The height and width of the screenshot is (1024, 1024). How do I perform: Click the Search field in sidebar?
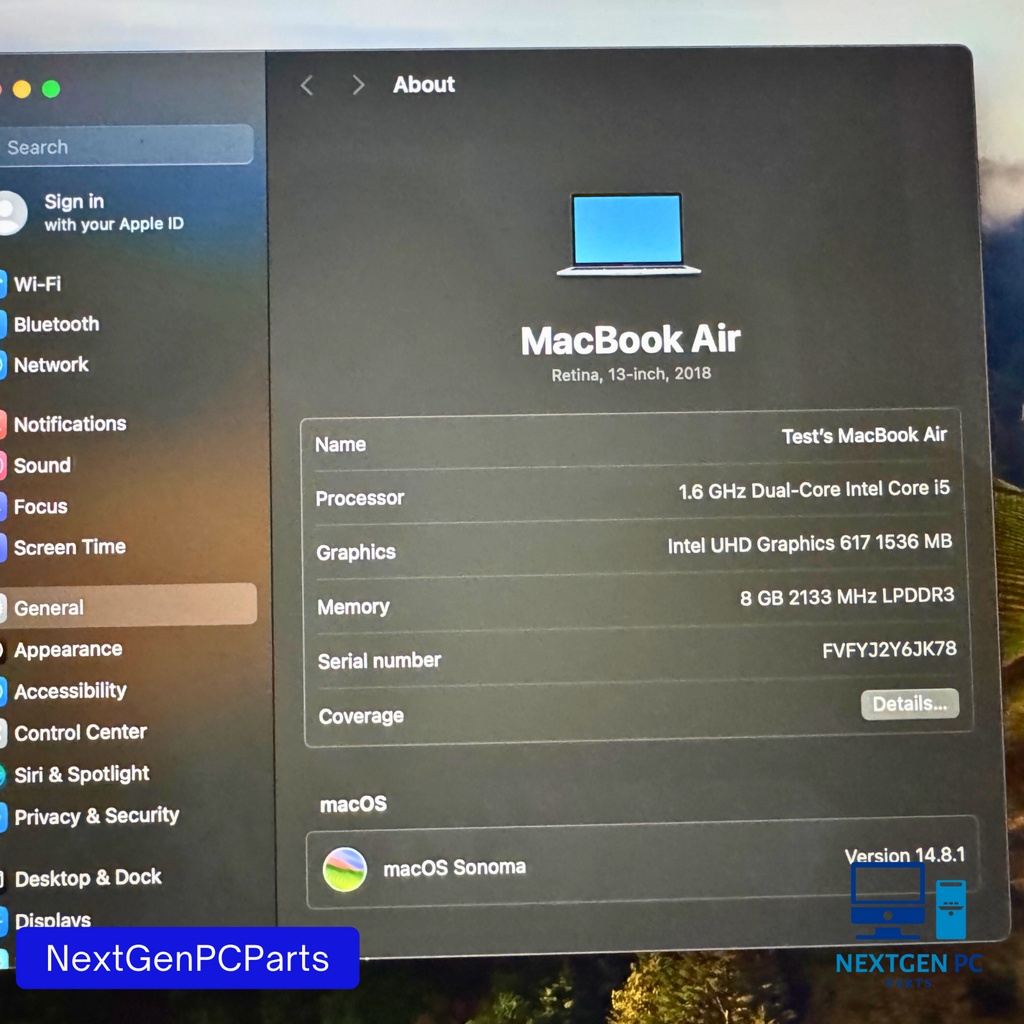(125, 146)
